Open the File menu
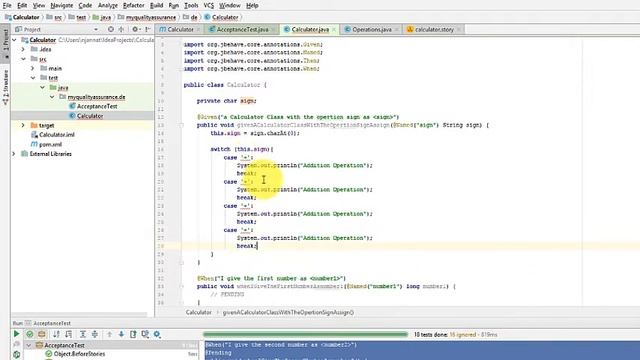Screen dimensions: 640x360 point(7,5)
